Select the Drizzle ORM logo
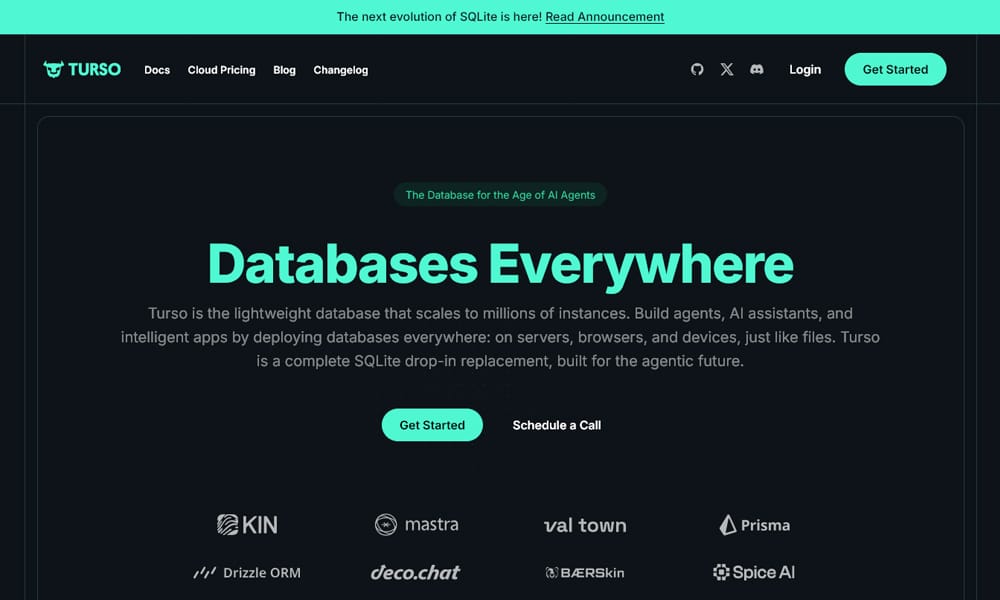The width and height of the screenshot is (1000, 600). (246, 572)
